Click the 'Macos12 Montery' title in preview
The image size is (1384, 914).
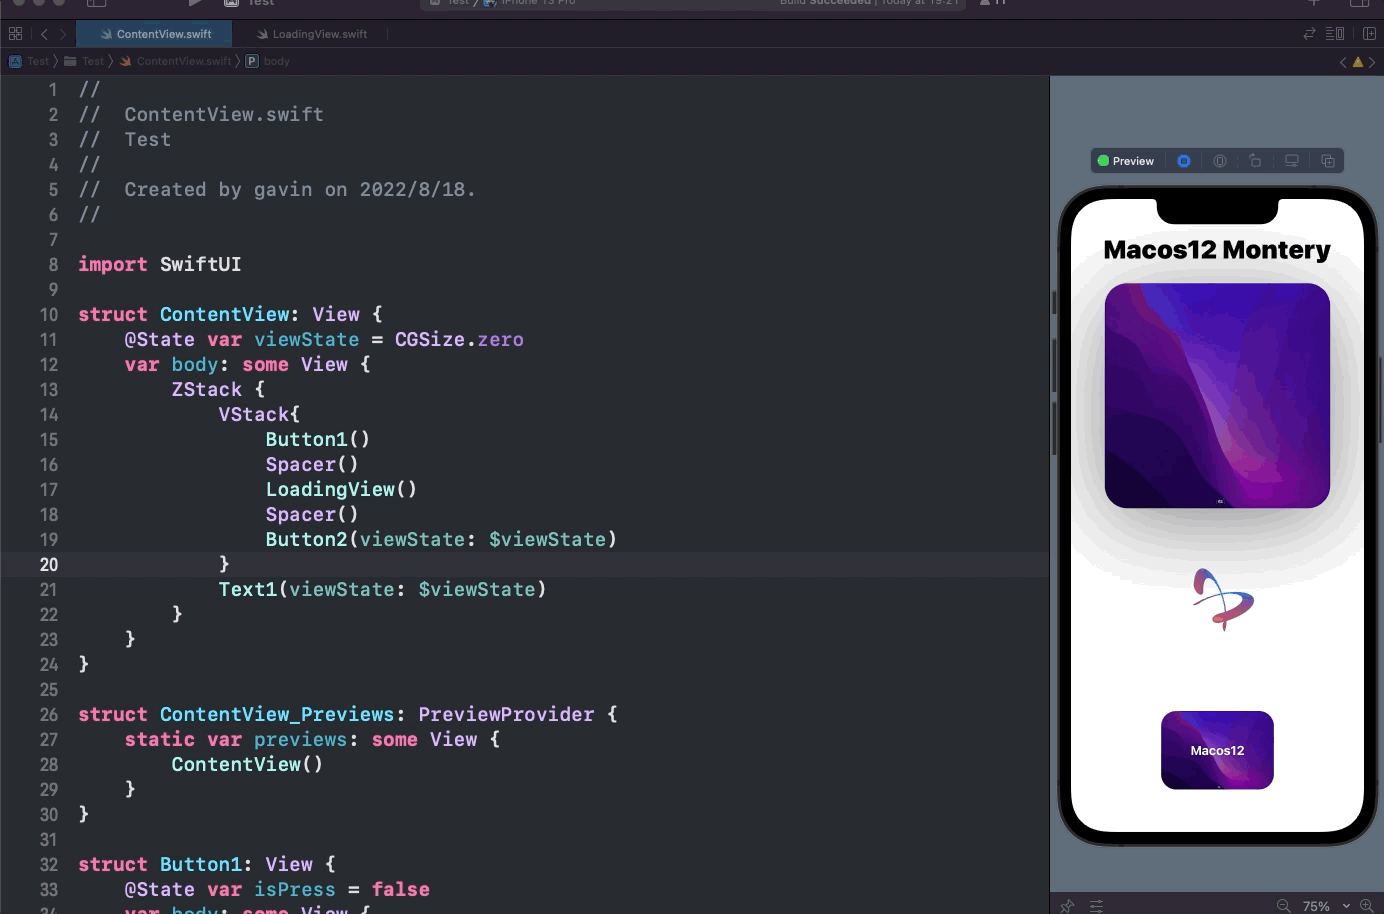click(1217, 250)
